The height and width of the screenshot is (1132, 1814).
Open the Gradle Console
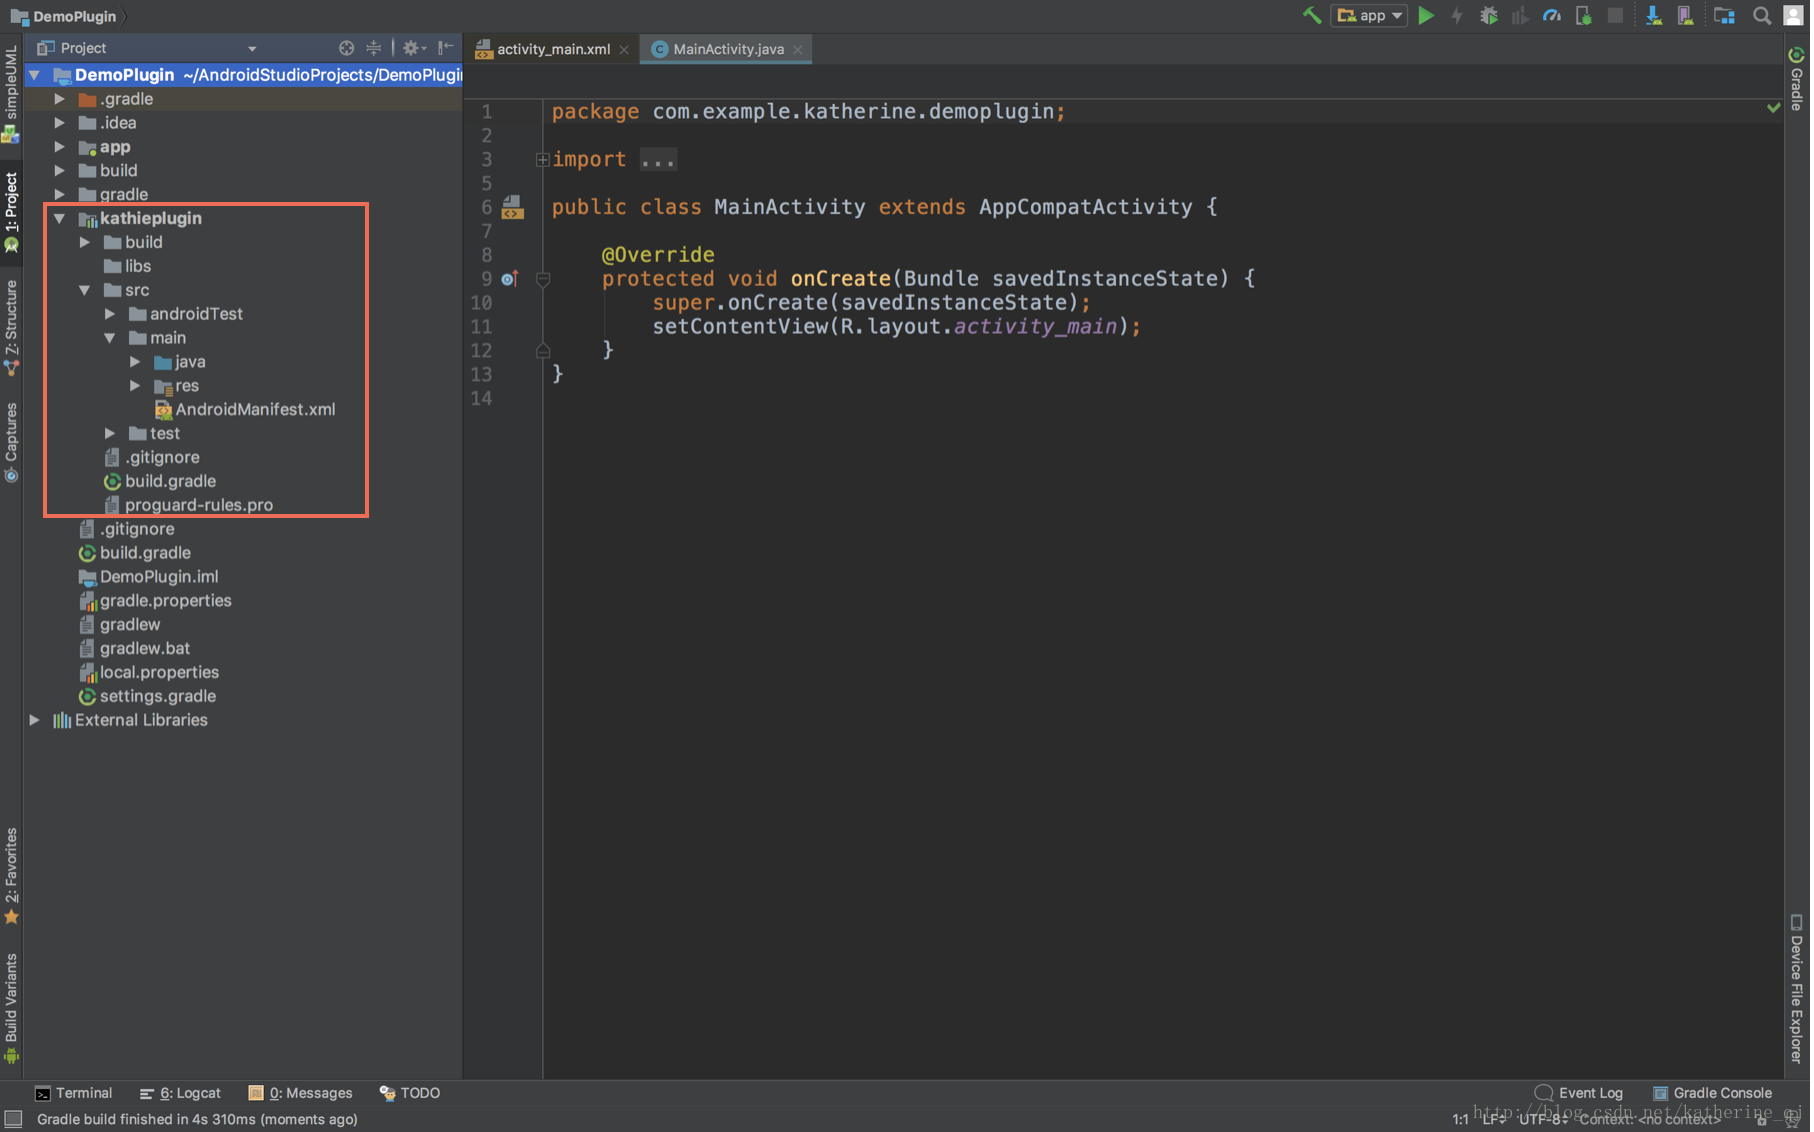[1713, 1093]
